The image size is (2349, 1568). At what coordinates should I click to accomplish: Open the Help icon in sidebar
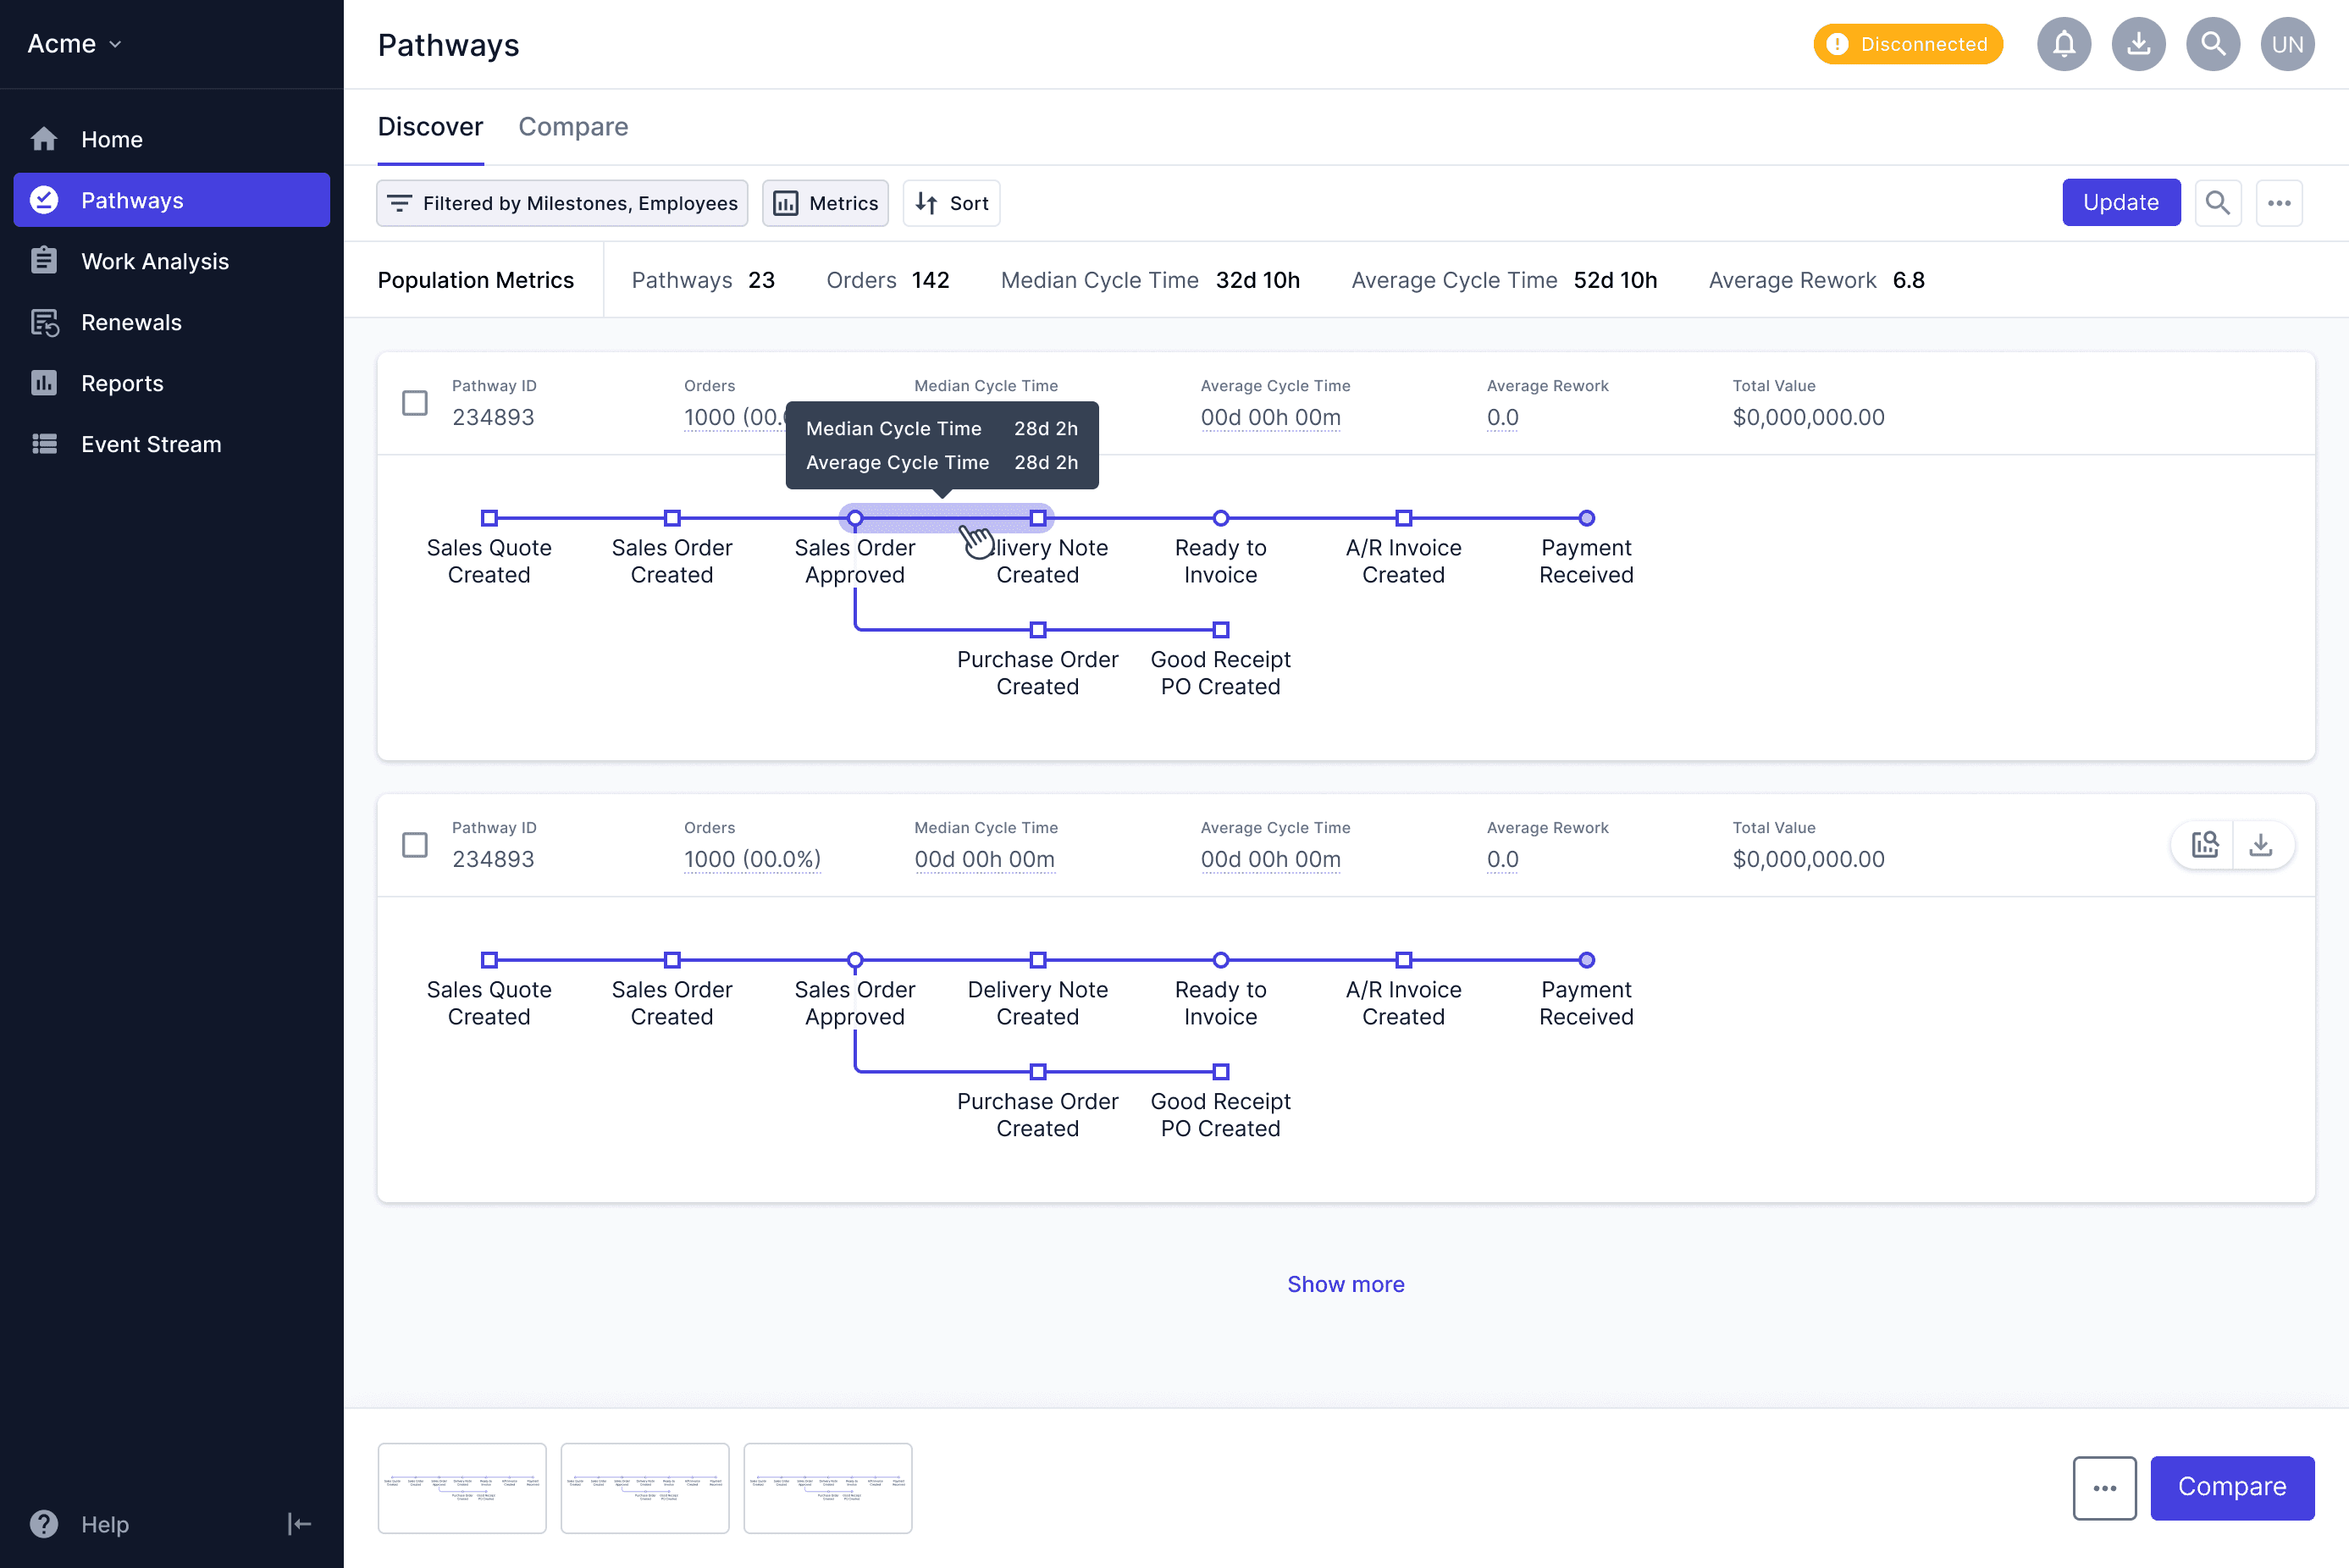pyautogui.click(x=44, y=1523)
